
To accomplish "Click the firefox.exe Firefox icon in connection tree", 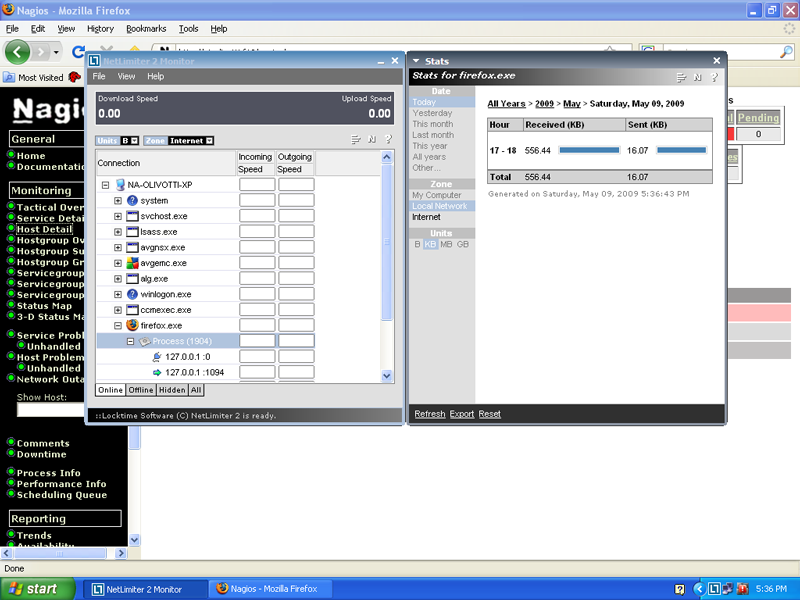I will 133,325.
